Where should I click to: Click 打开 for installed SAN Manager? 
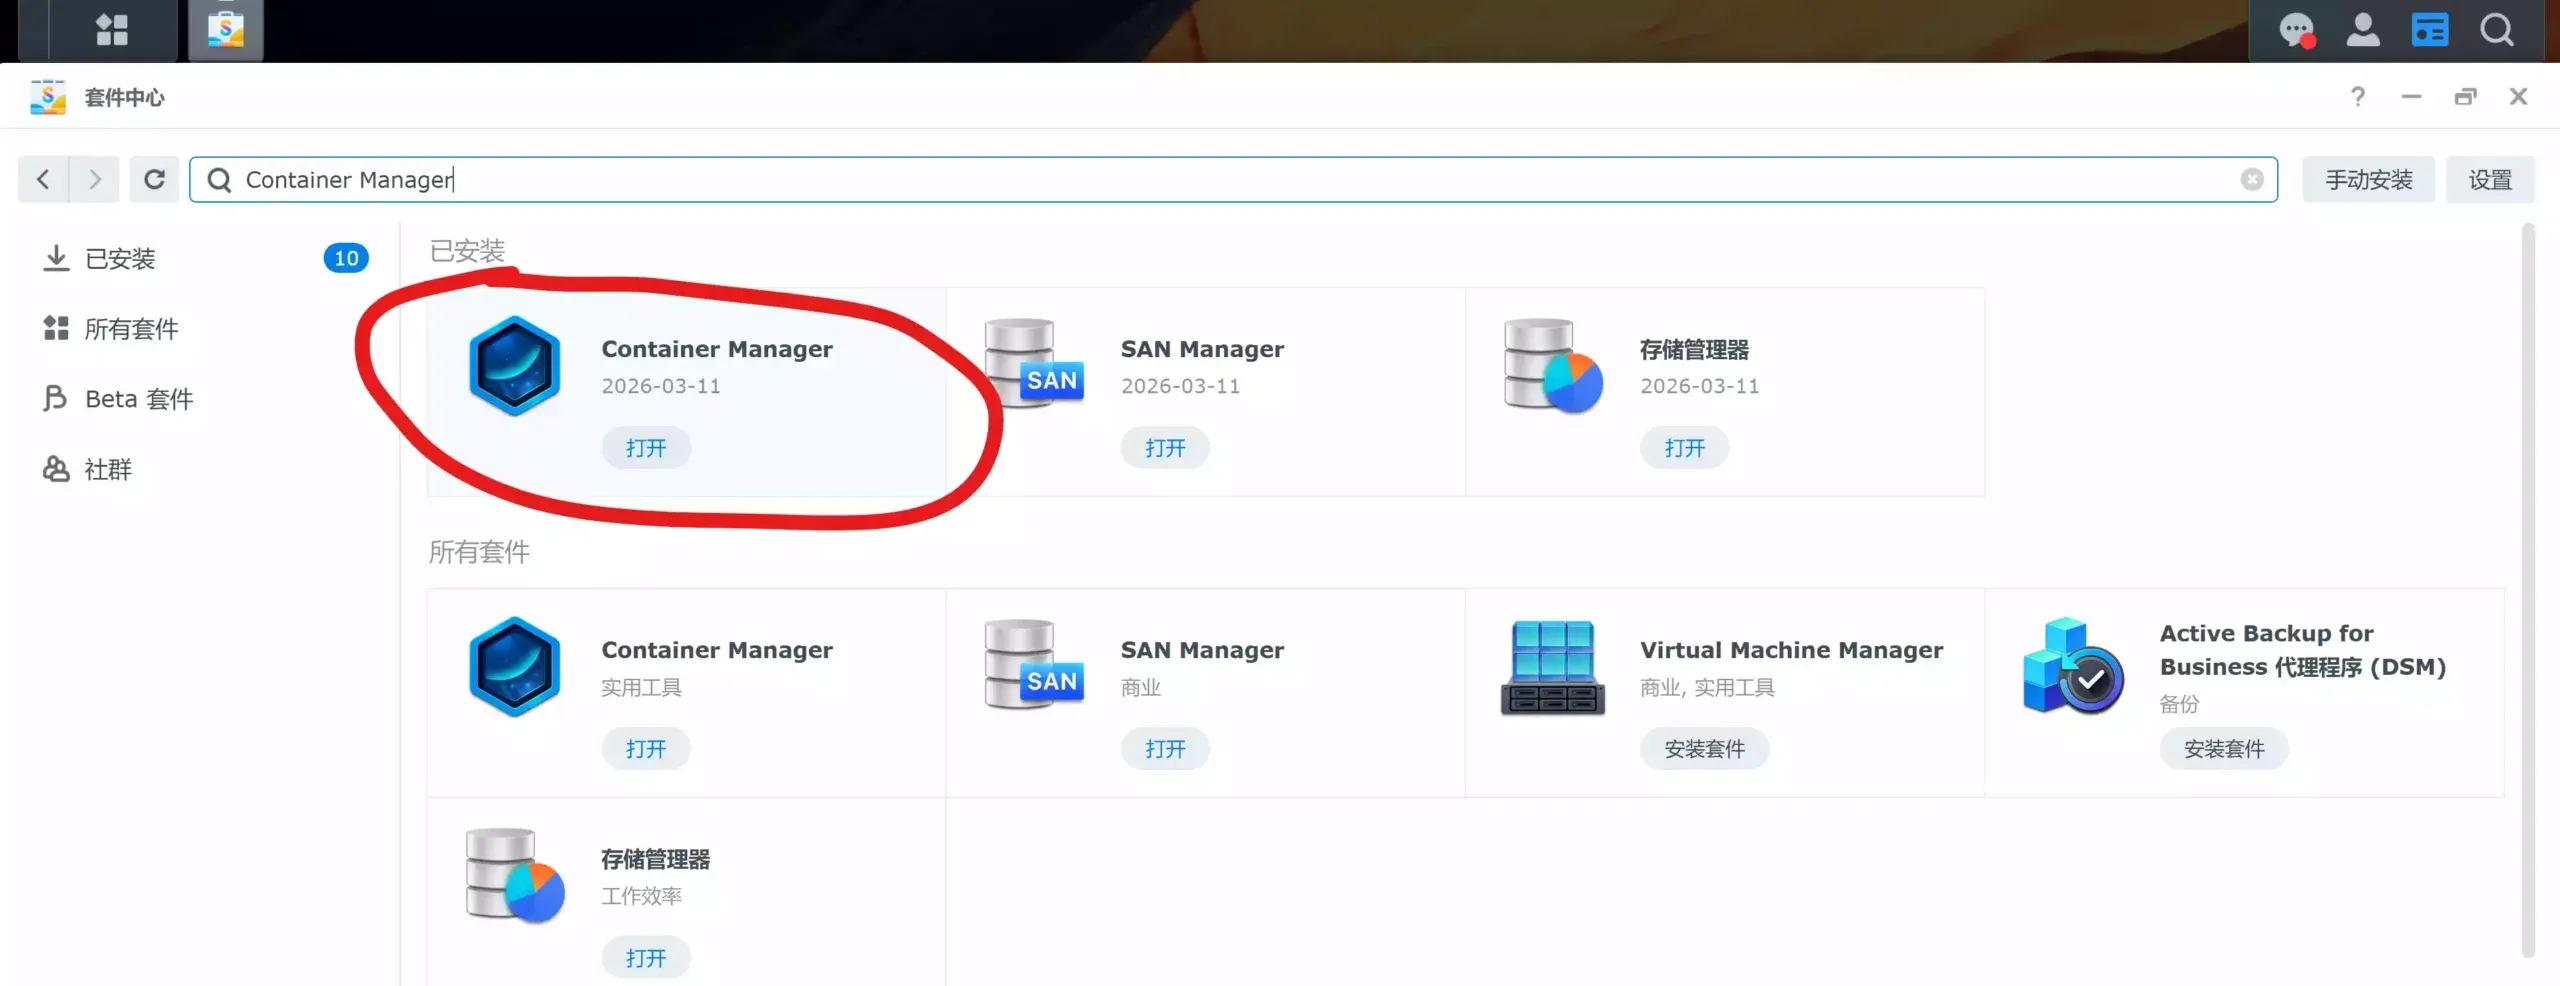pos(1165,448)
